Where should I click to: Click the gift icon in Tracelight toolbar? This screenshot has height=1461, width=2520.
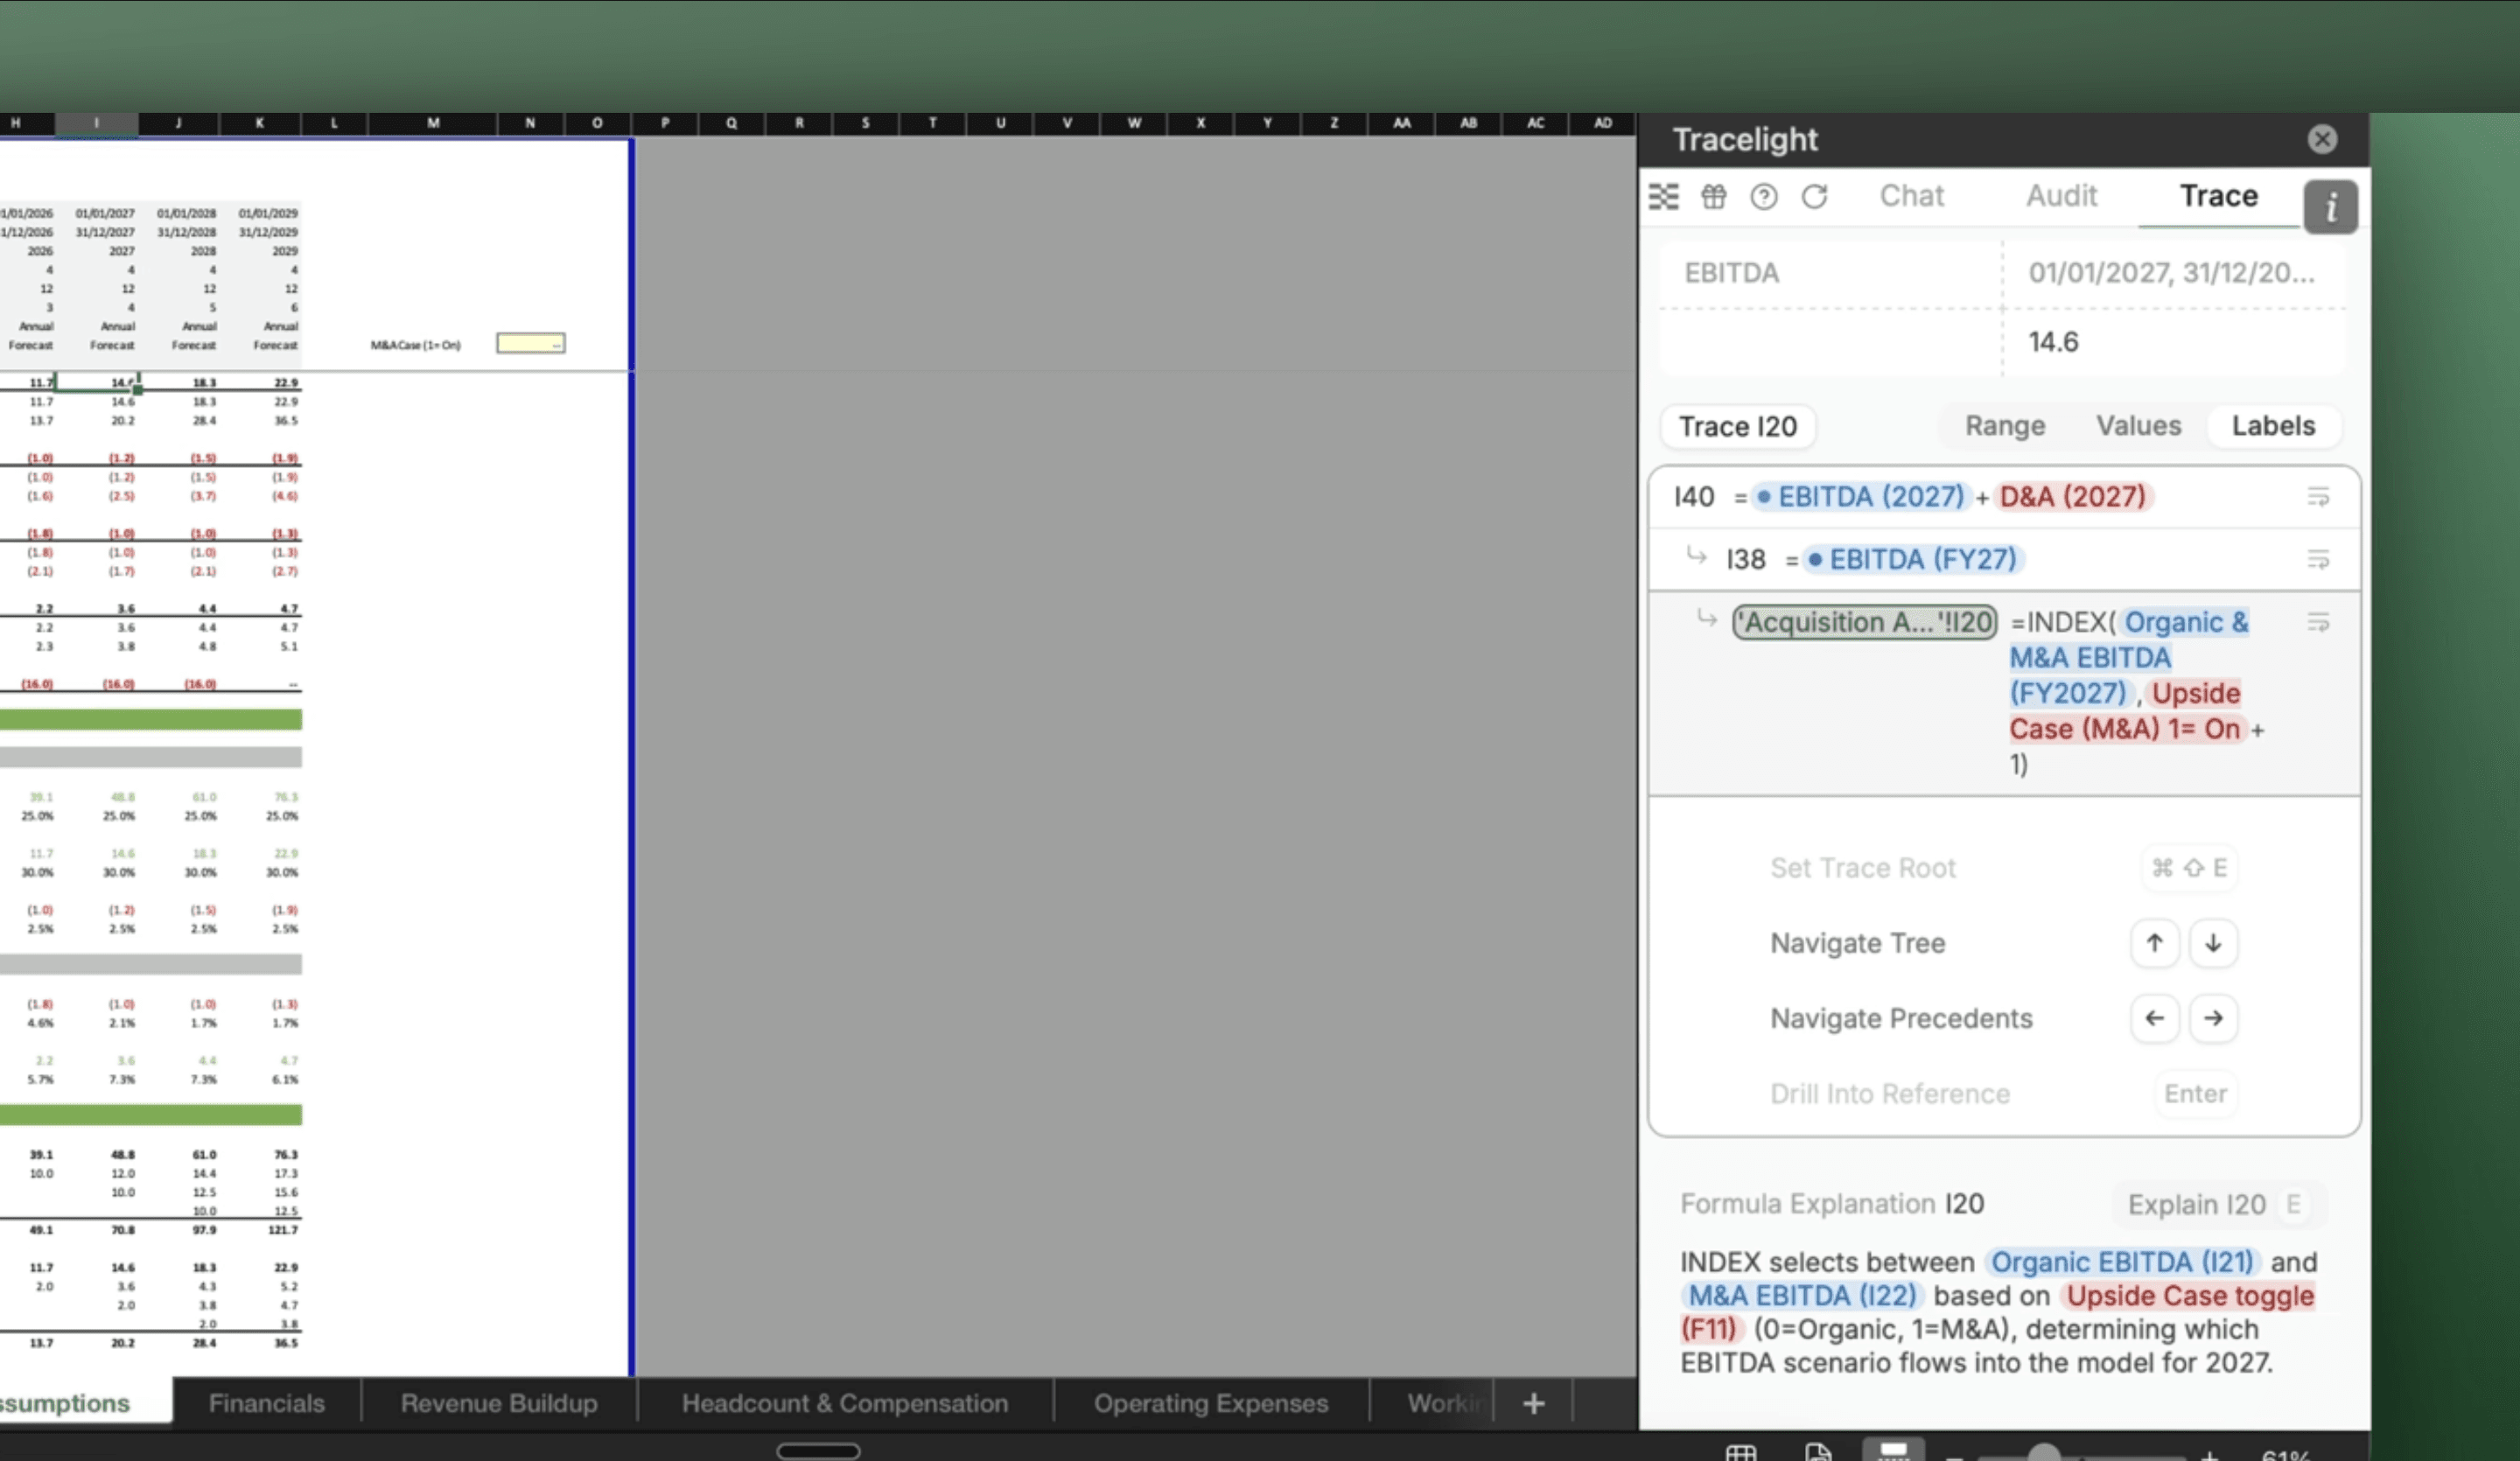tap(1714, 197)
